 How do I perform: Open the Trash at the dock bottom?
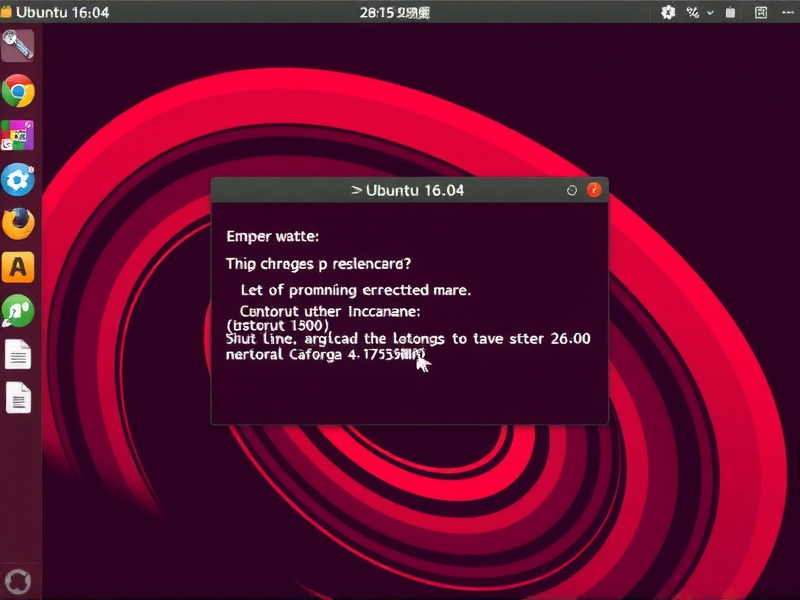pyautogui.click(x=18, y=580)
